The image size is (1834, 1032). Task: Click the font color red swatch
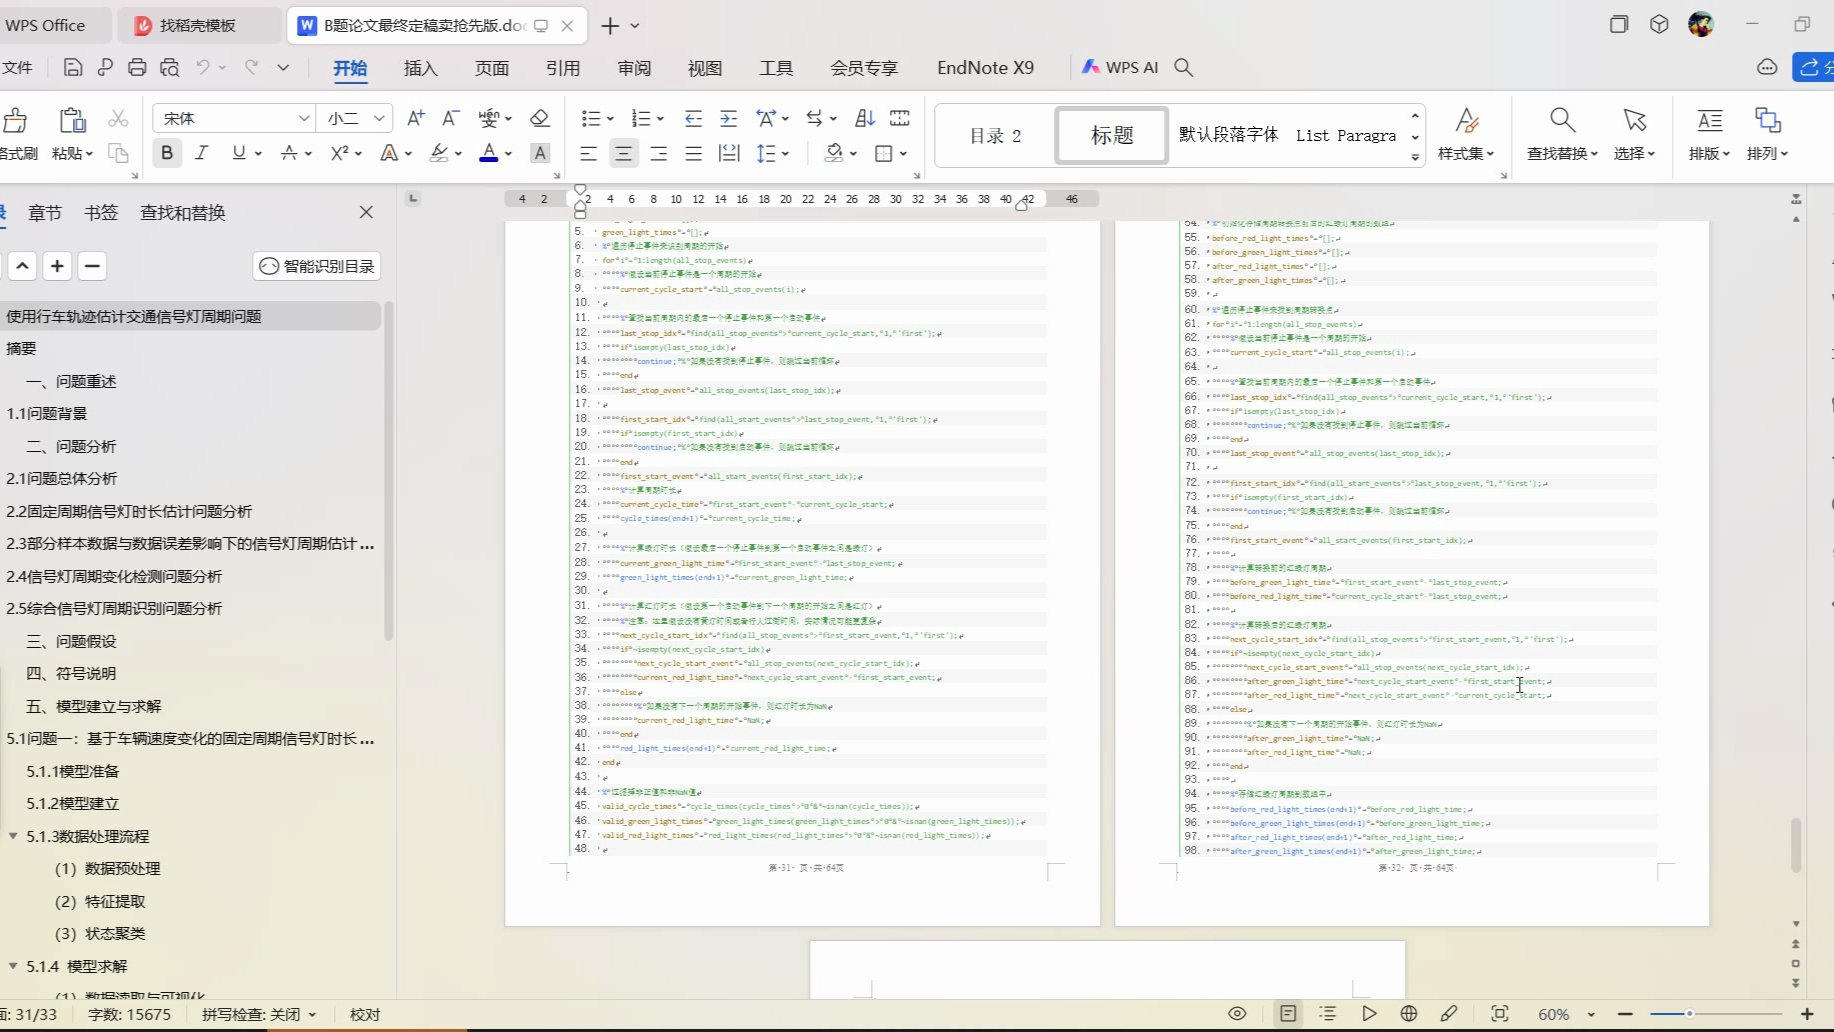point(488,153)
